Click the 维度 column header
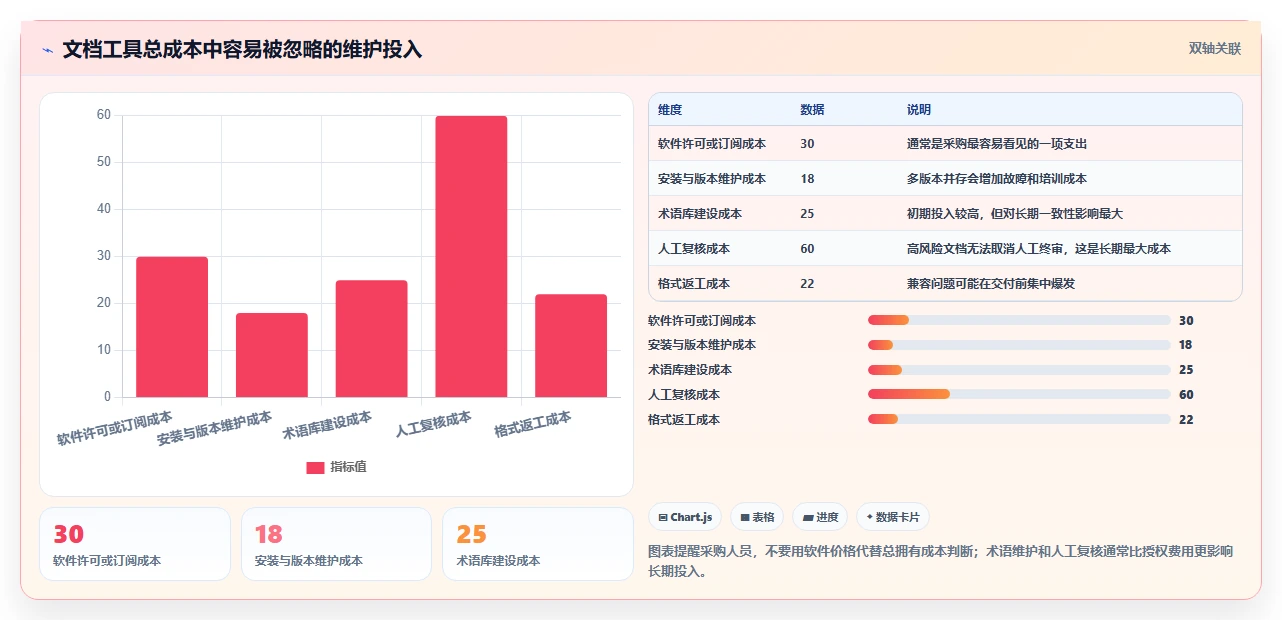 click(670, 110)
